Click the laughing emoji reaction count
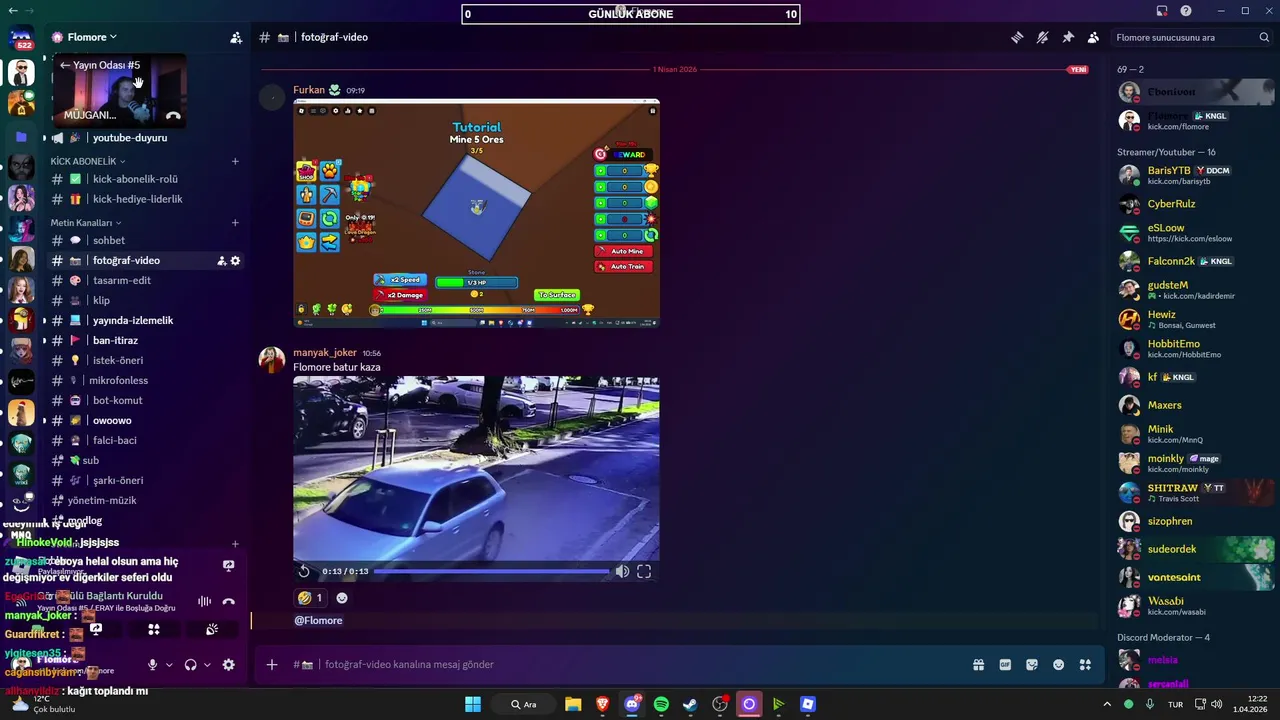Viewport: 1280px width, 720px height. point(310,598)
